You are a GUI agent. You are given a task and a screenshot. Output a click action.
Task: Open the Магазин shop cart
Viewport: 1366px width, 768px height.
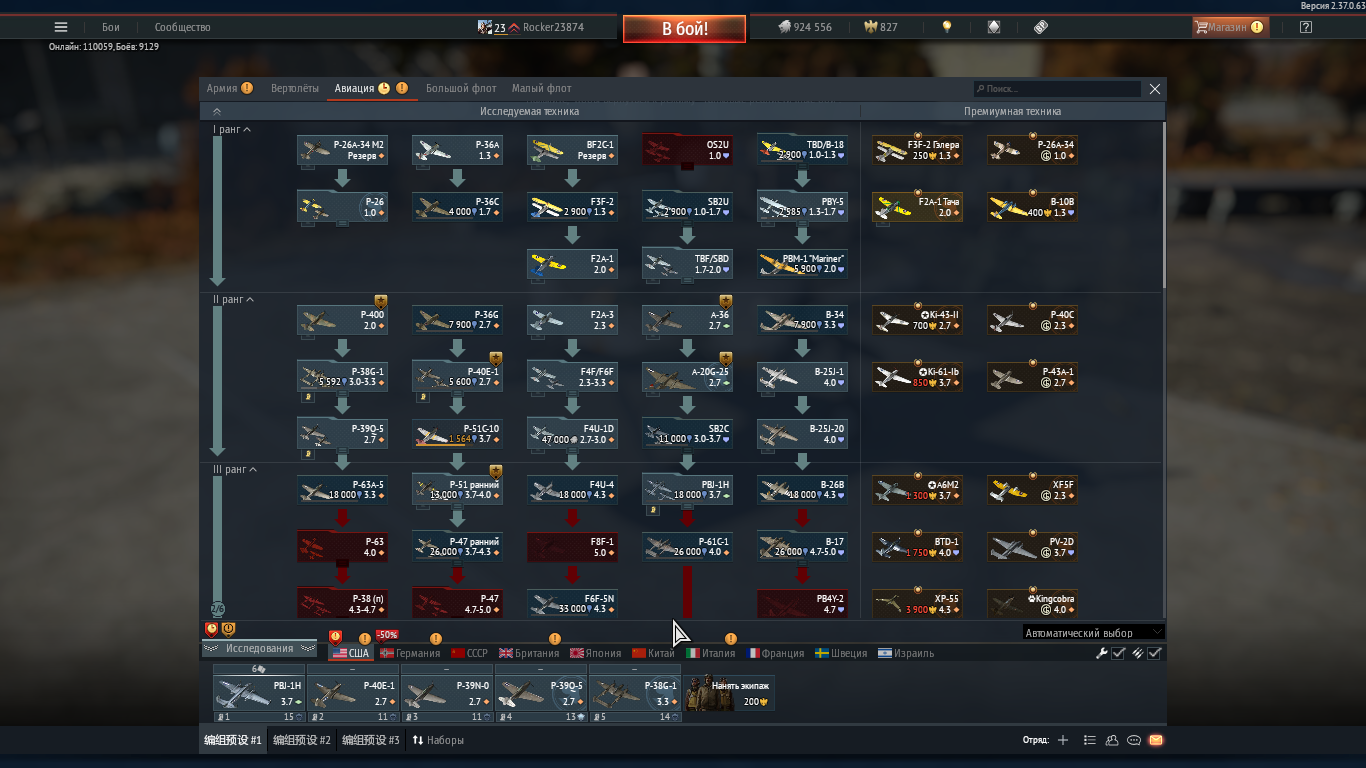tap(1229, 27)
